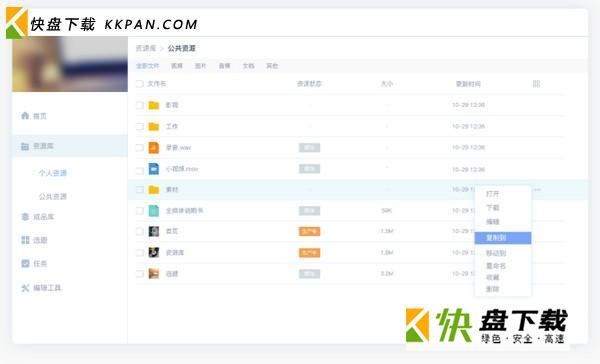Open 个人资源 under the resource library
The image size is (600, 364).
tap(53, 173)
